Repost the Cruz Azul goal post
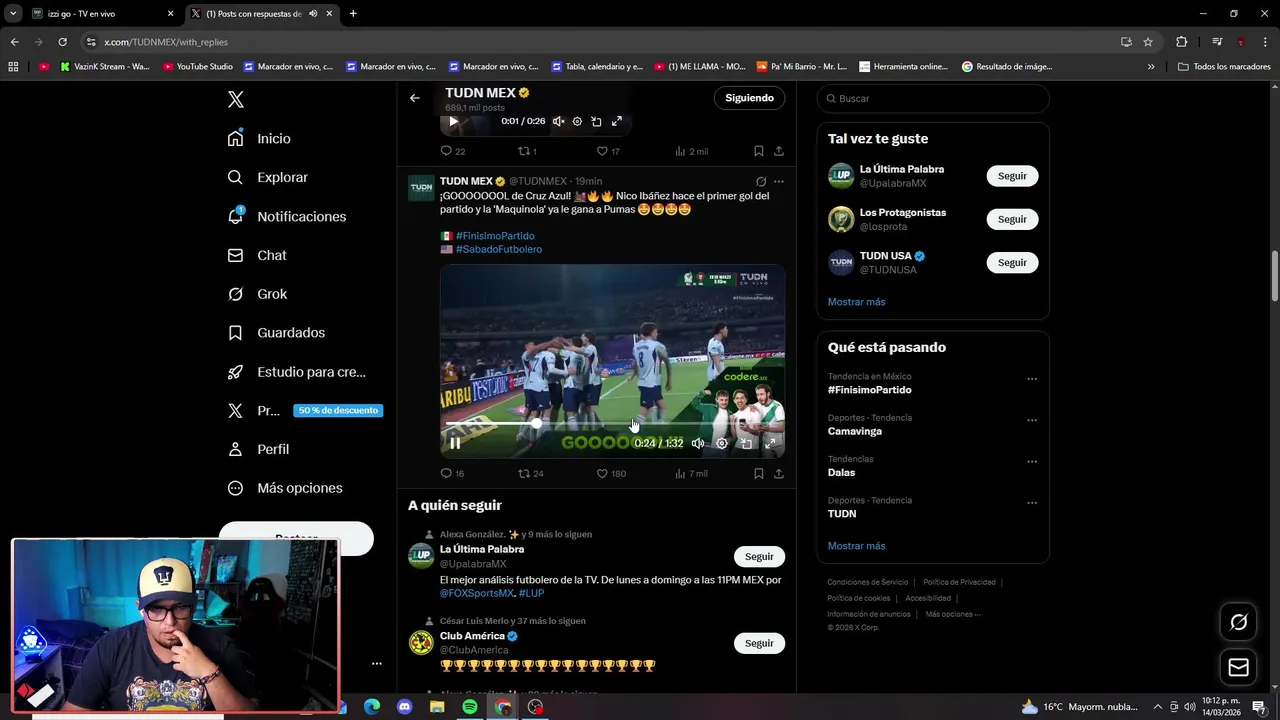Screen dimensions: 1280x720 [x=530, y=473]
